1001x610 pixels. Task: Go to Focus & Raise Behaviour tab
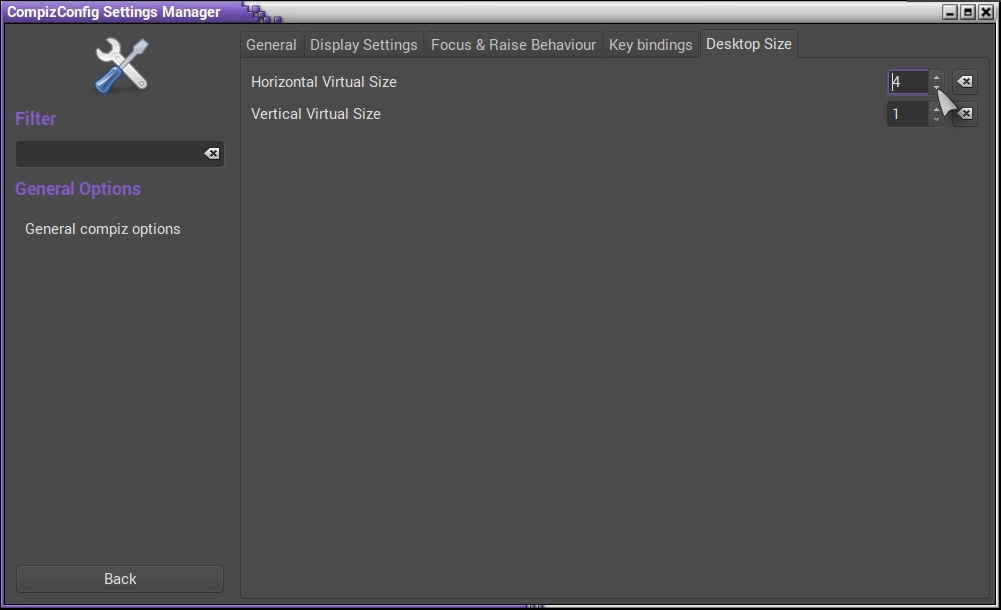513,45
